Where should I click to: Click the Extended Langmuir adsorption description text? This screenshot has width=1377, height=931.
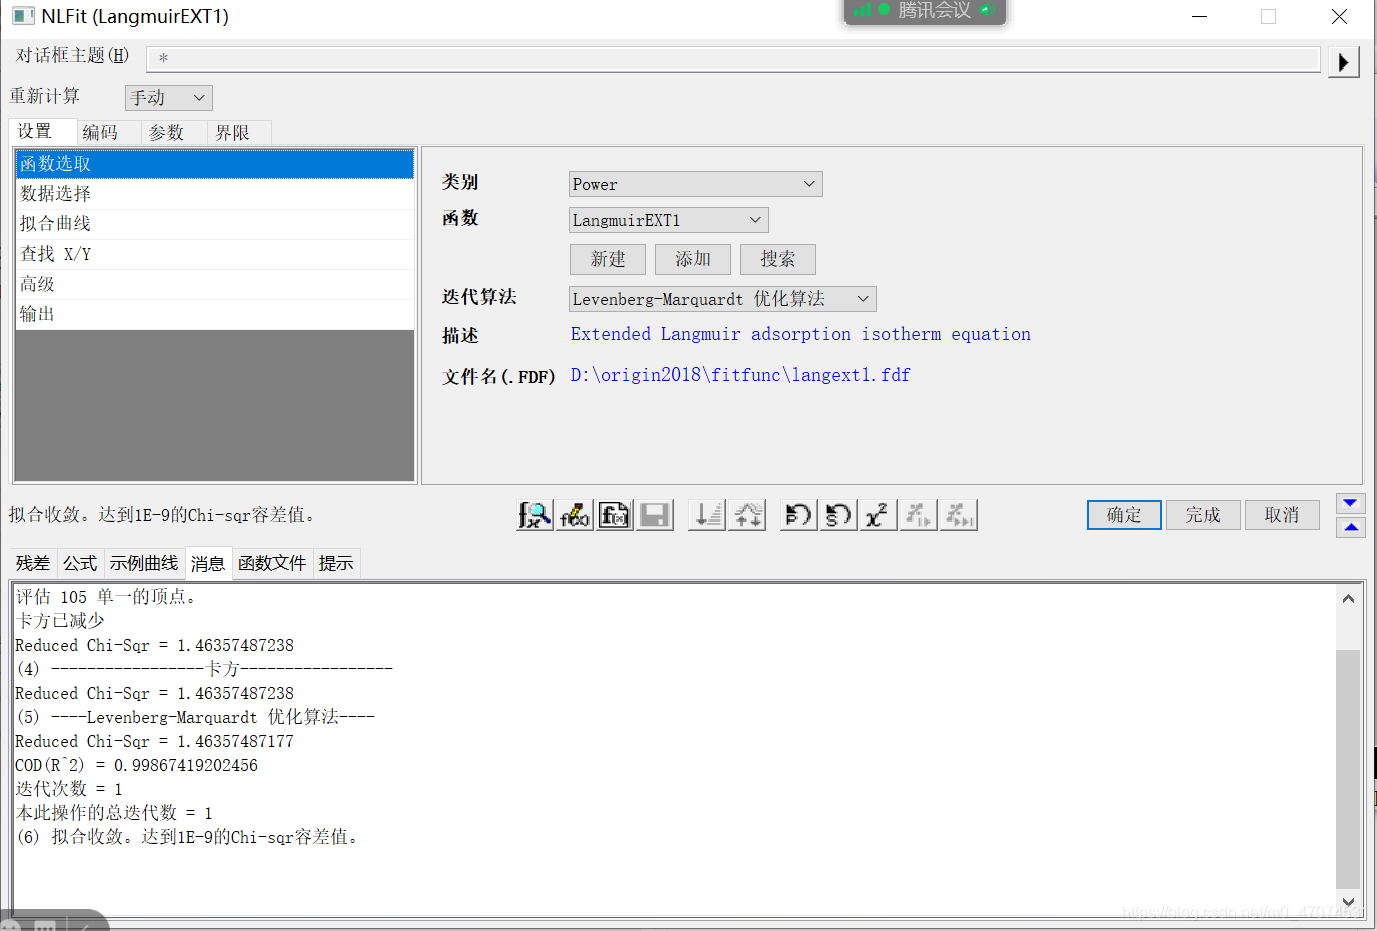pyautogui.click(x=800, y=334)
